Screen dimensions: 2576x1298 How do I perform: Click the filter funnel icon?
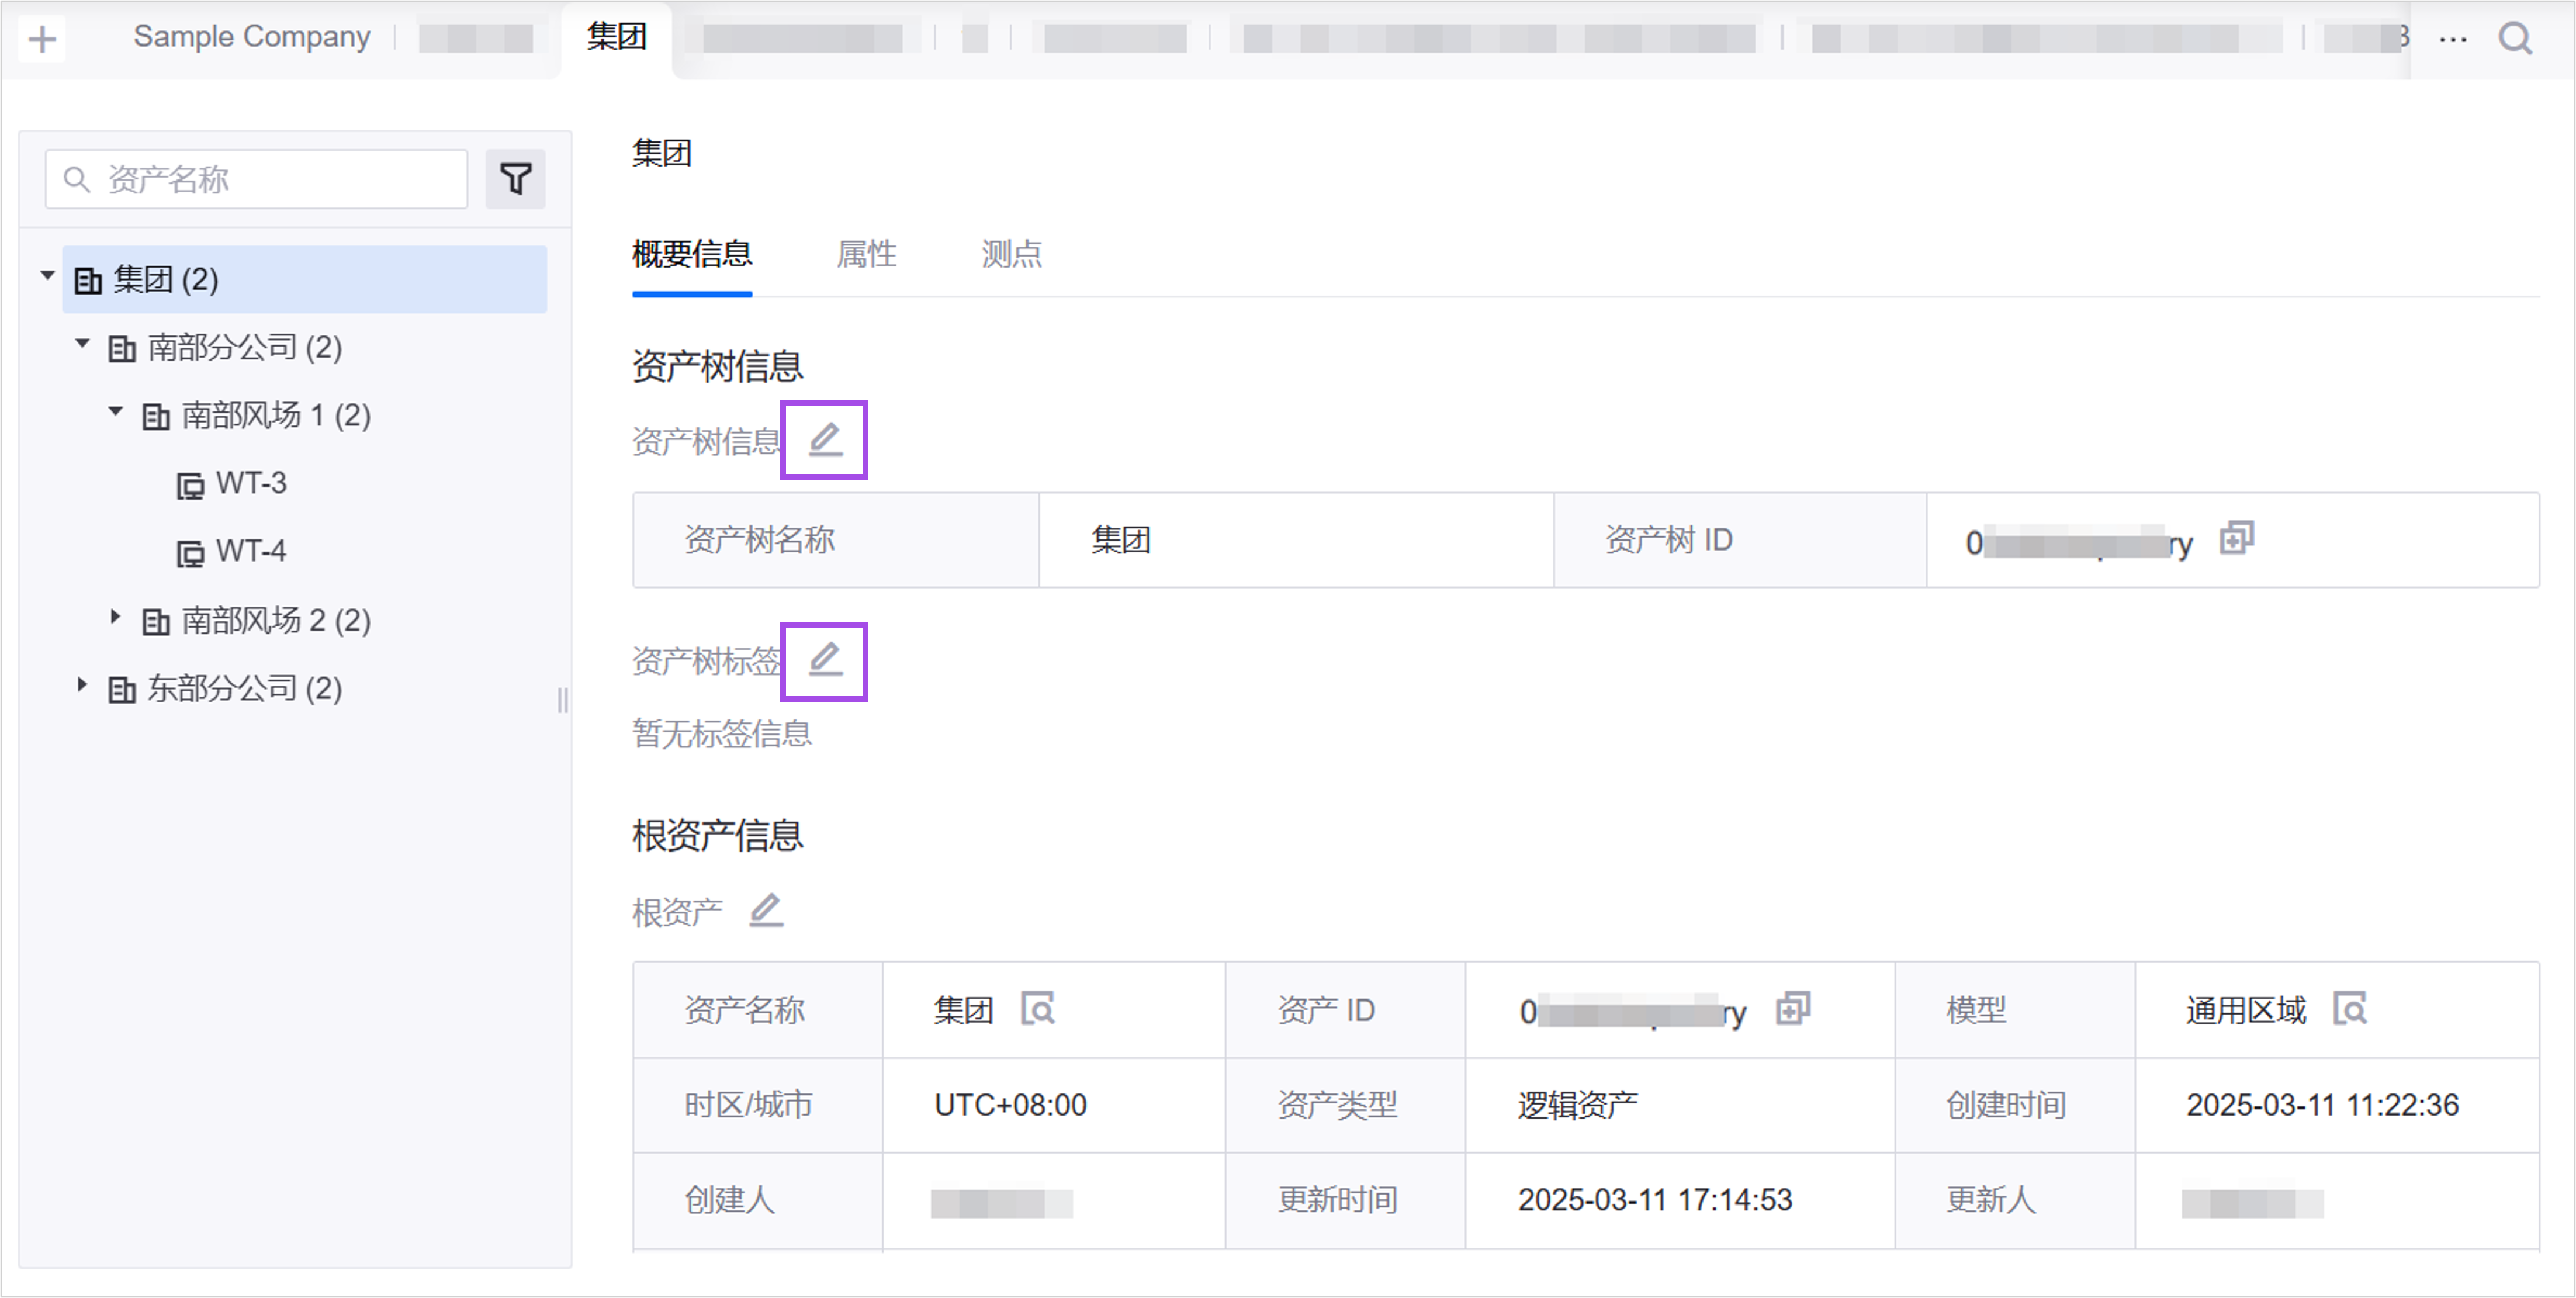click(x=515, y=179)
